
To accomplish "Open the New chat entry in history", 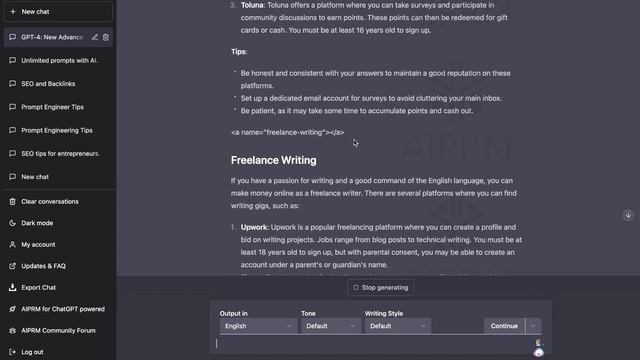I will [x=58, y=177].
